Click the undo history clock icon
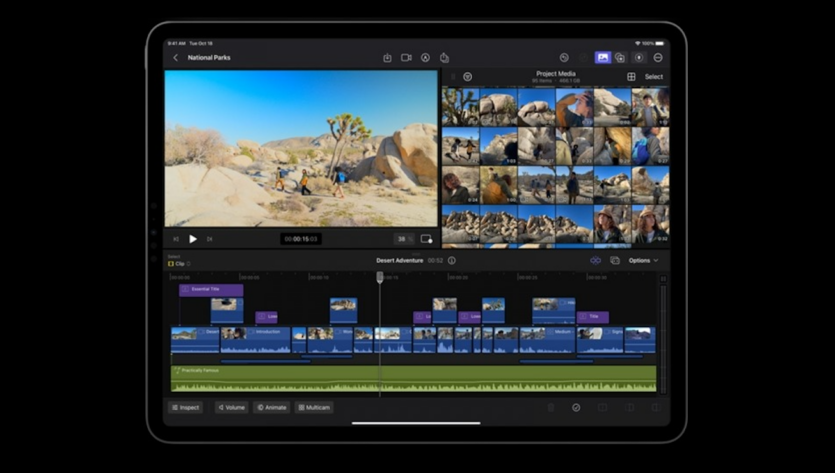The image size is (835, 473). click(564, 58)
